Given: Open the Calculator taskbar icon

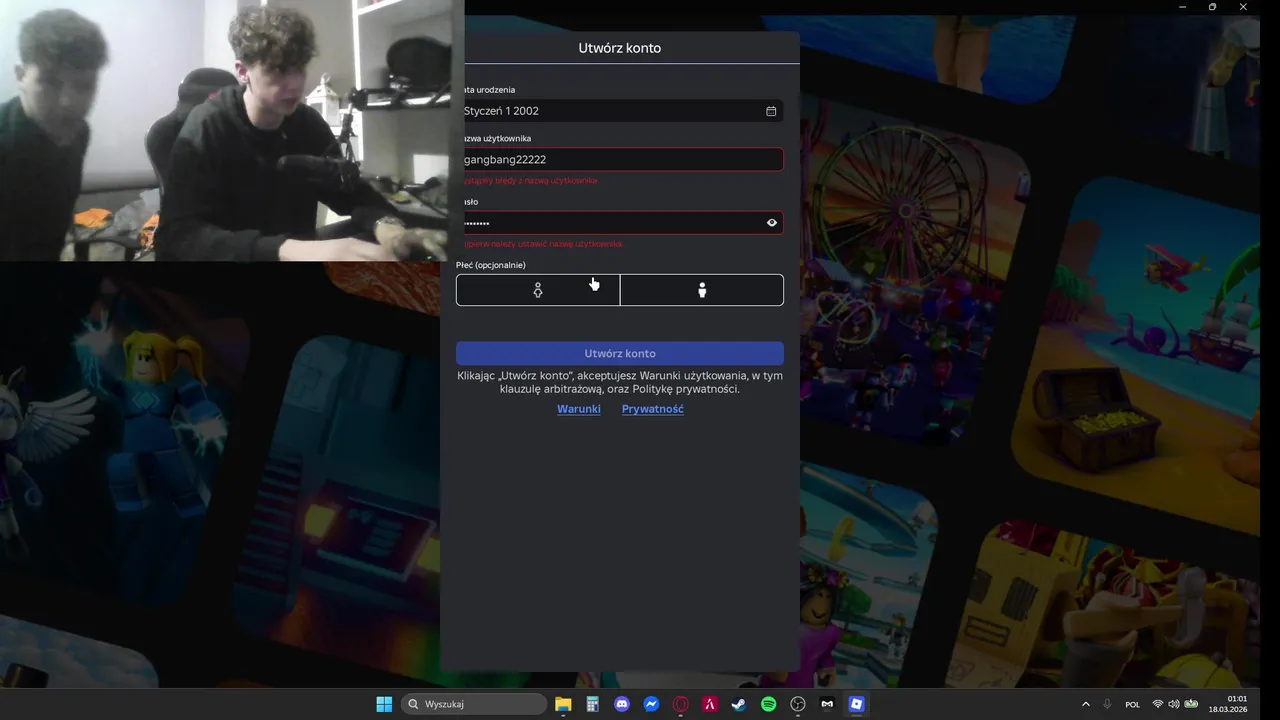Looking at the screenshot, I should [x=592, y=704].
